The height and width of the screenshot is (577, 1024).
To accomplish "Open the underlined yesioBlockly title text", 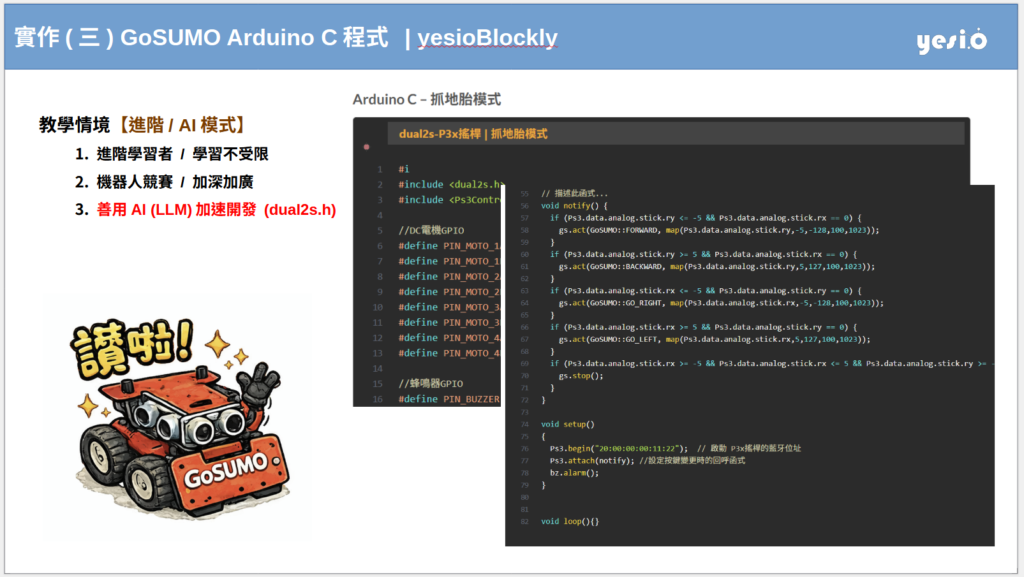I will 487,39.
